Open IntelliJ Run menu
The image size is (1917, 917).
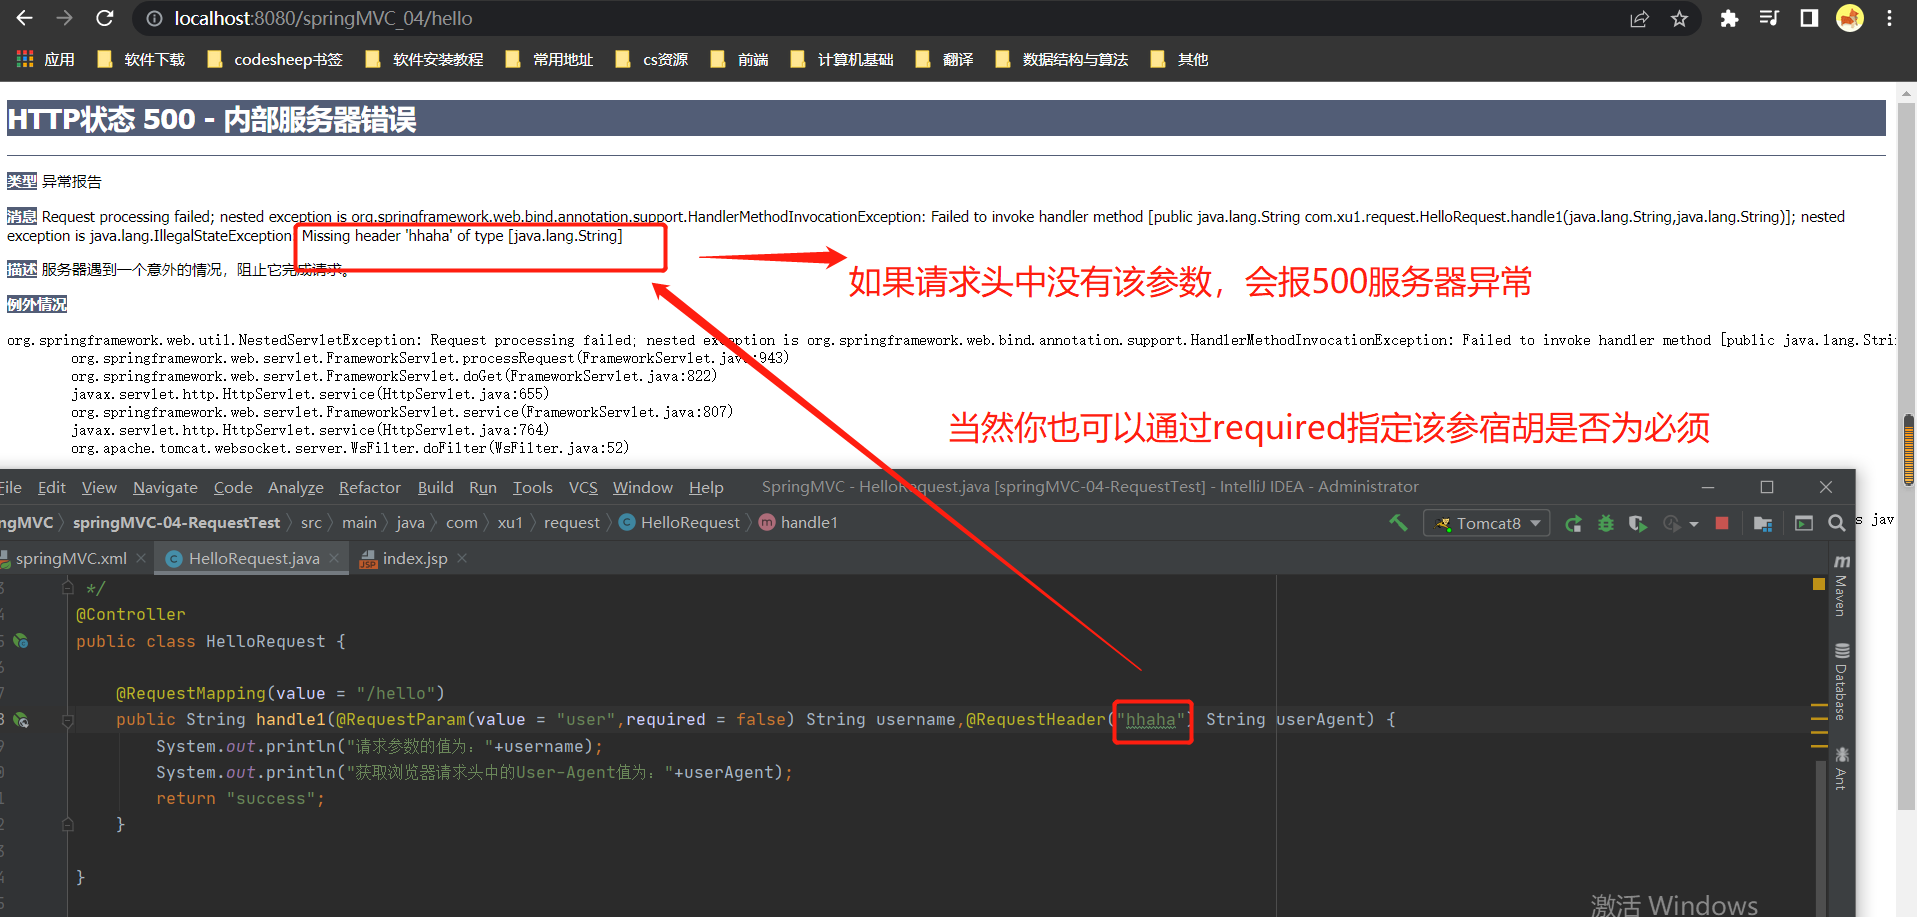pyautogui.click(x=483, y=487)
